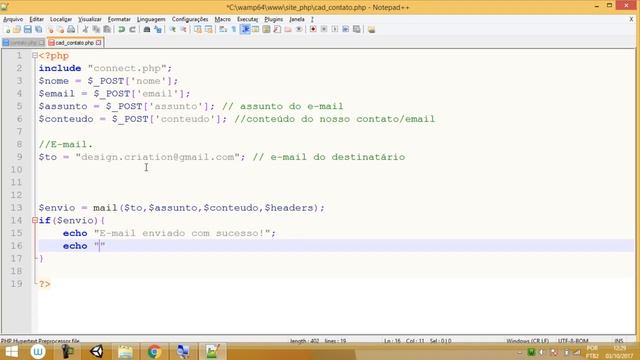Toggle the Function List panel icon

tap(277, 29)
